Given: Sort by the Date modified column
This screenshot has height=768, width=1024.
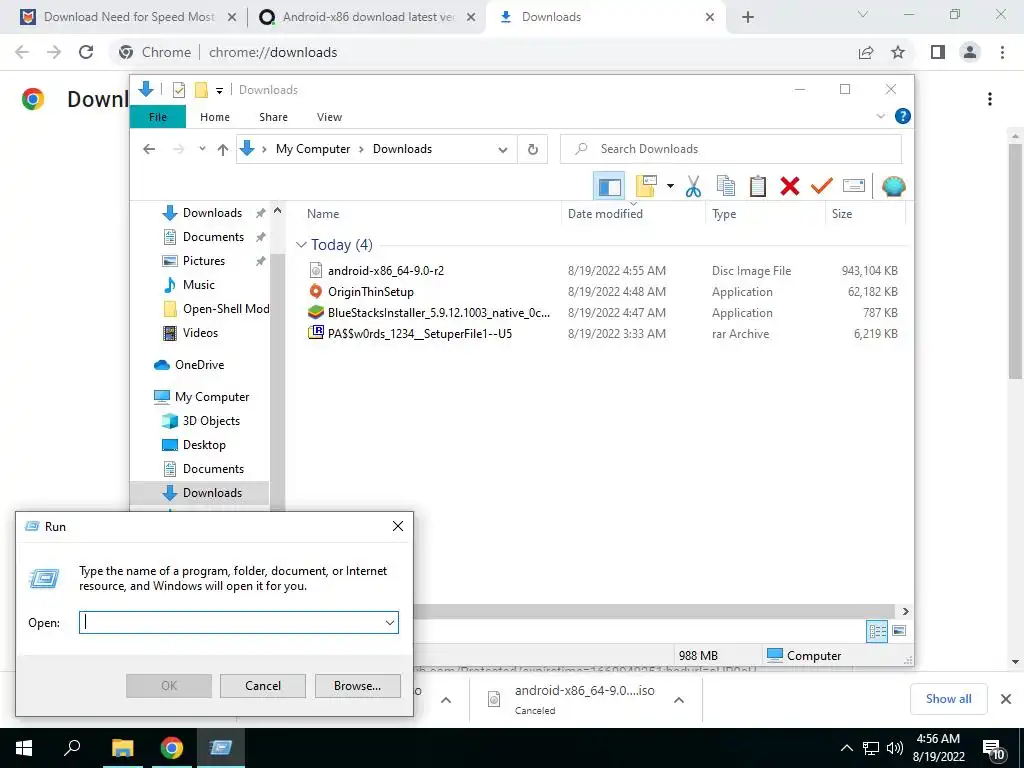Looking at the screenshot, I should [605, 214].
